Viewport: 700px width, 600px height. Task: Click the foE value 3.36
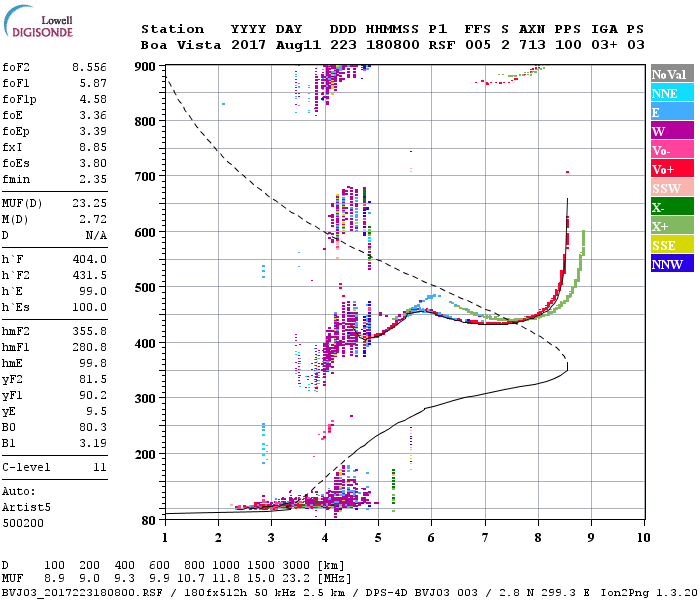(x=93, y=115)
